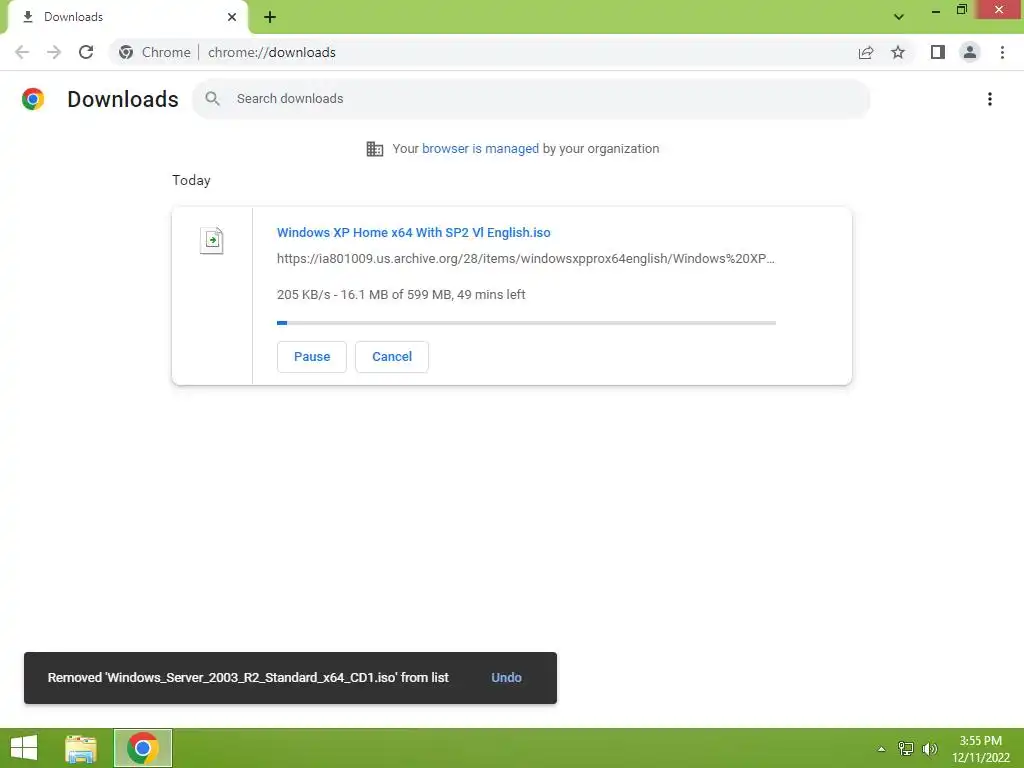Click the Chrome site info icon in address bar
This screenshot has width=1024, height=768.
tap(126, 52)
